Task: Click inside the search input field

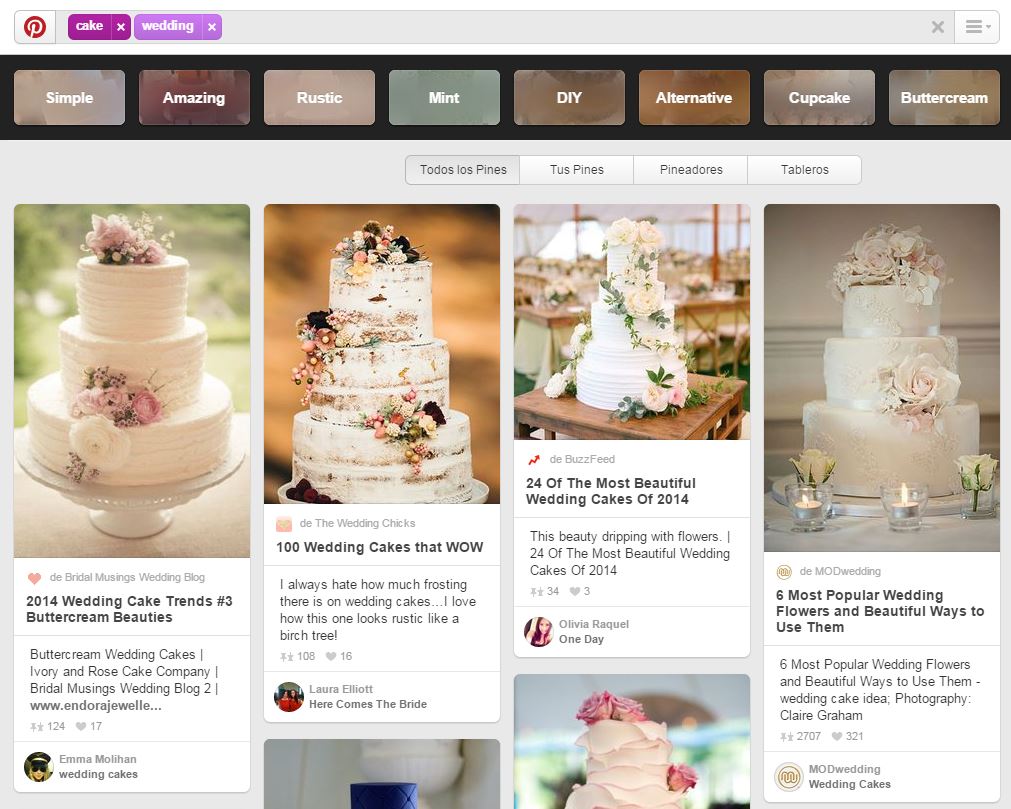Action: [x=570, y=27]
